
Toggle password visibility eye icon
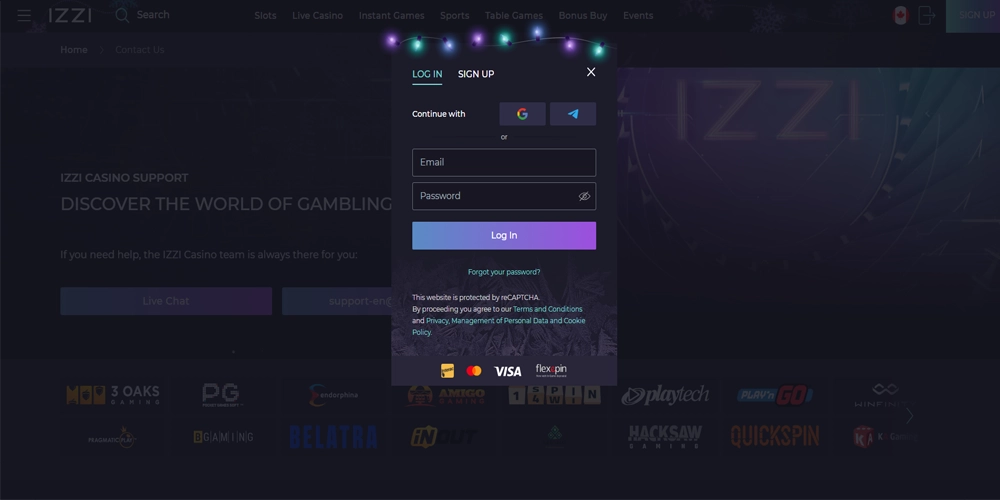pyautogui.click(x=584, y=196)
